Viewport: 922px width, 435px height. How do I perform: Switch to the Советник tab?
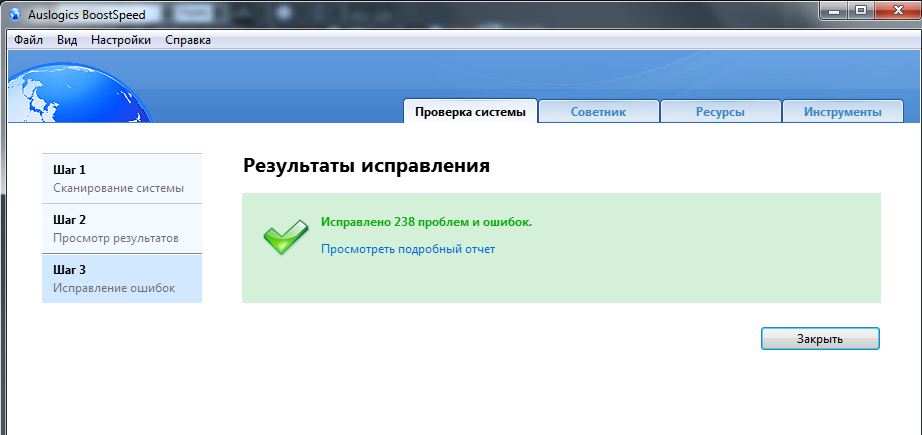pos(599,112)
